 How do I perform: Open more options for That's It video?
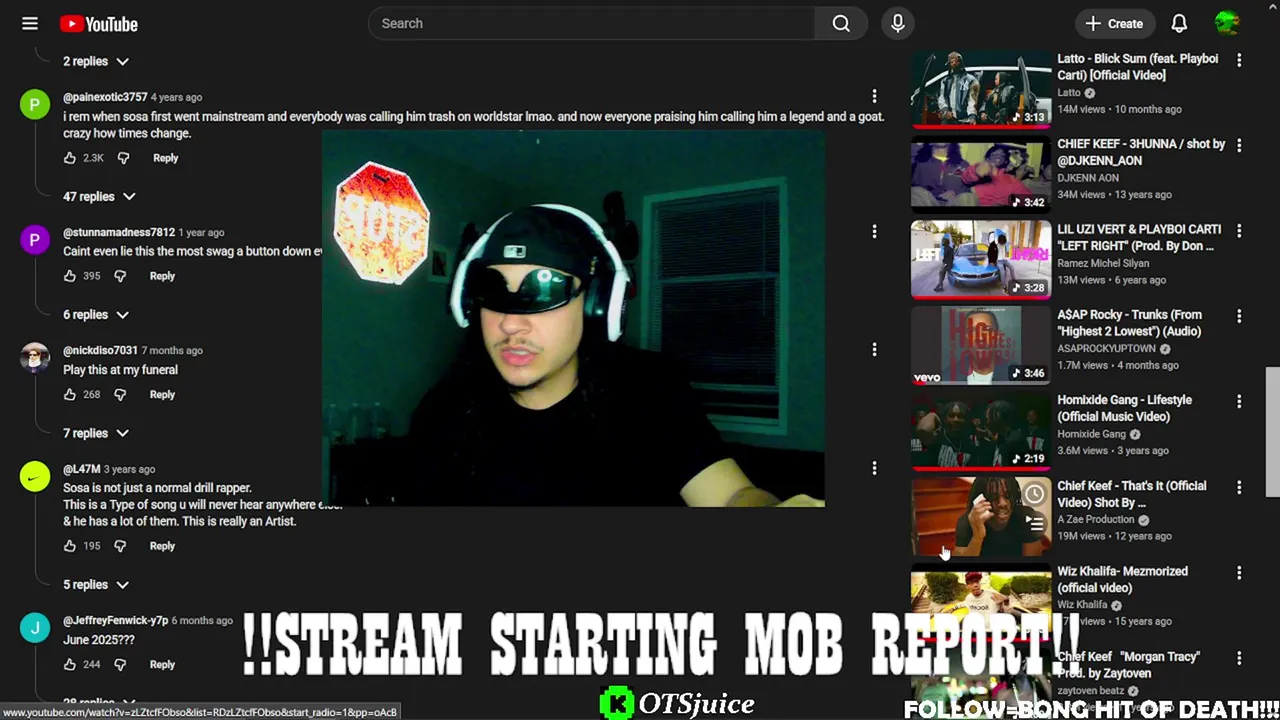click(x=1239, y=487)
